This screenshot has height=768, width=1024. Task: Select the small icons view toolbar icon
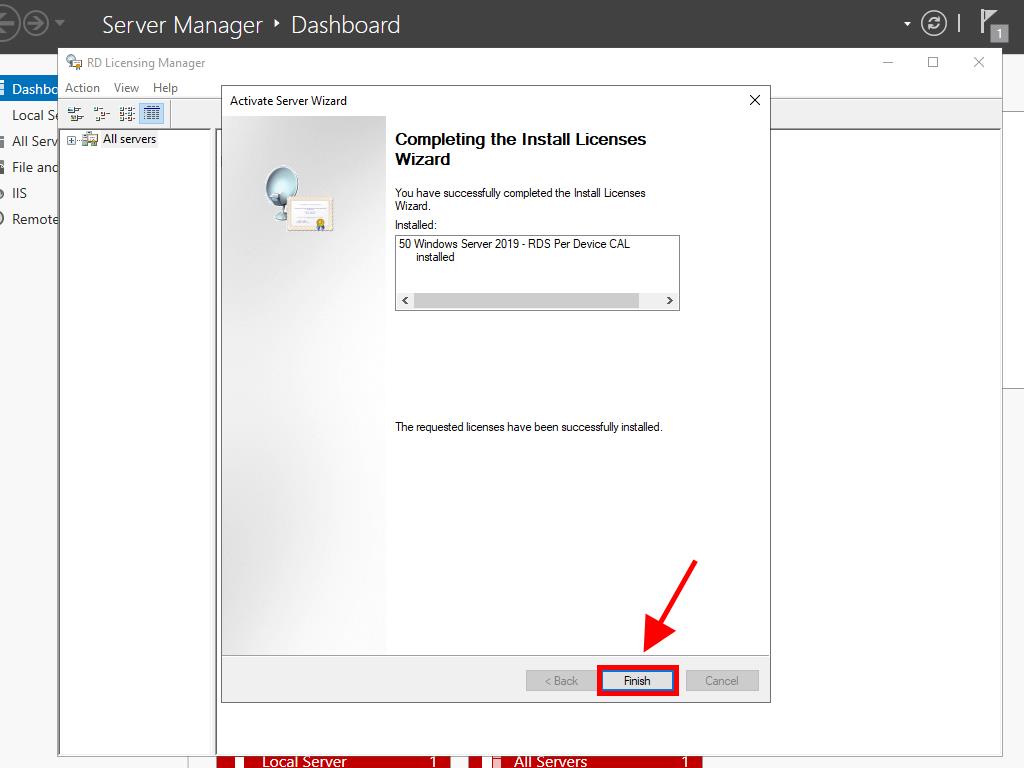click(101, 114)
